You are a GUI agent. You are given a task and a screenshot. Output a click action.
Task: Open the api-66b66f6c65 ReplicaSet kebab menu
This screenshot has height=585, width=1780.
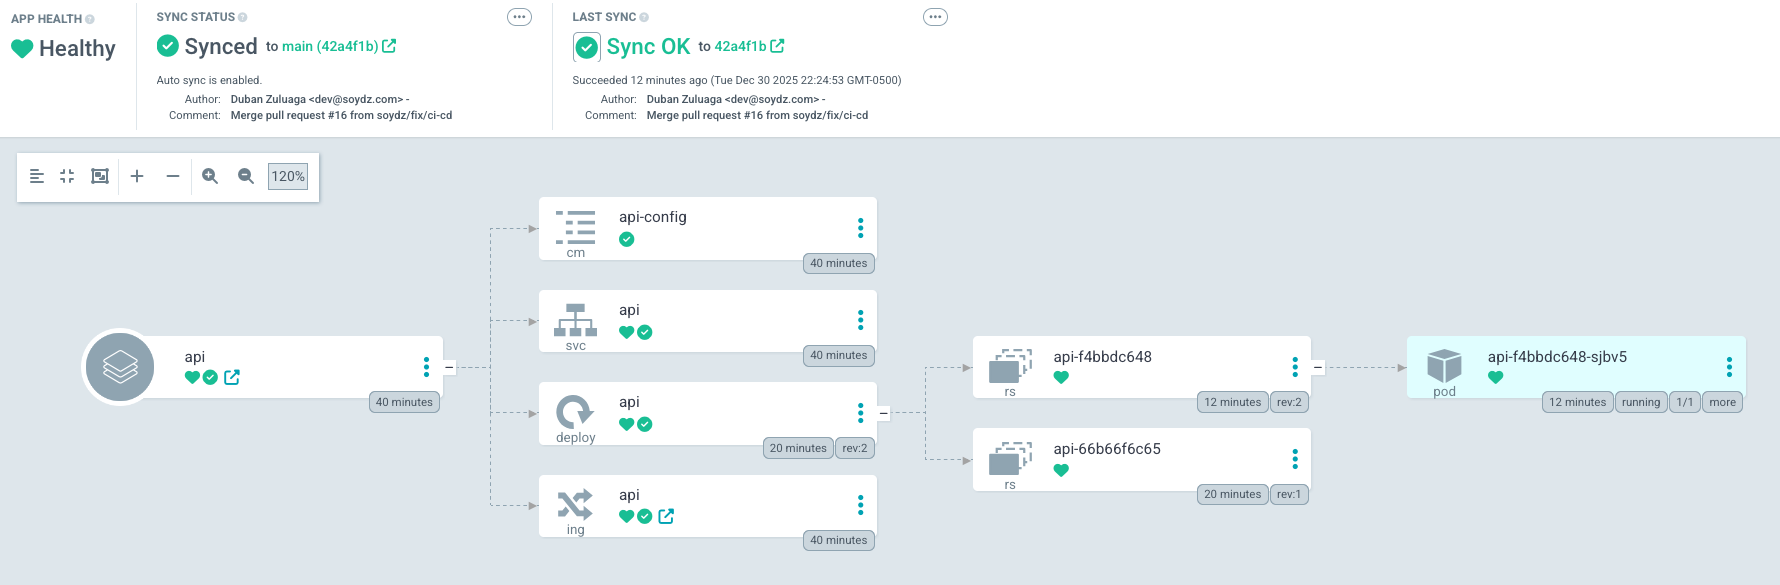click(x=1295, y=459)
